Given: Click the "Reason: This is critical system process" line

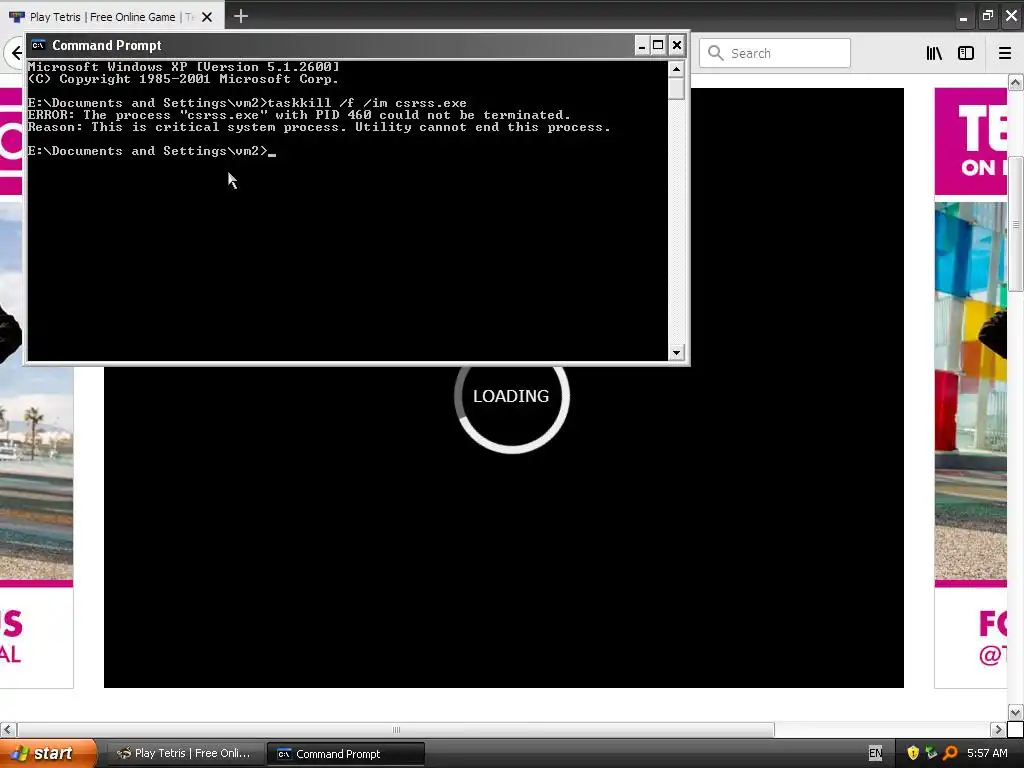Looking at the screenshot, I should click(319, 127).
